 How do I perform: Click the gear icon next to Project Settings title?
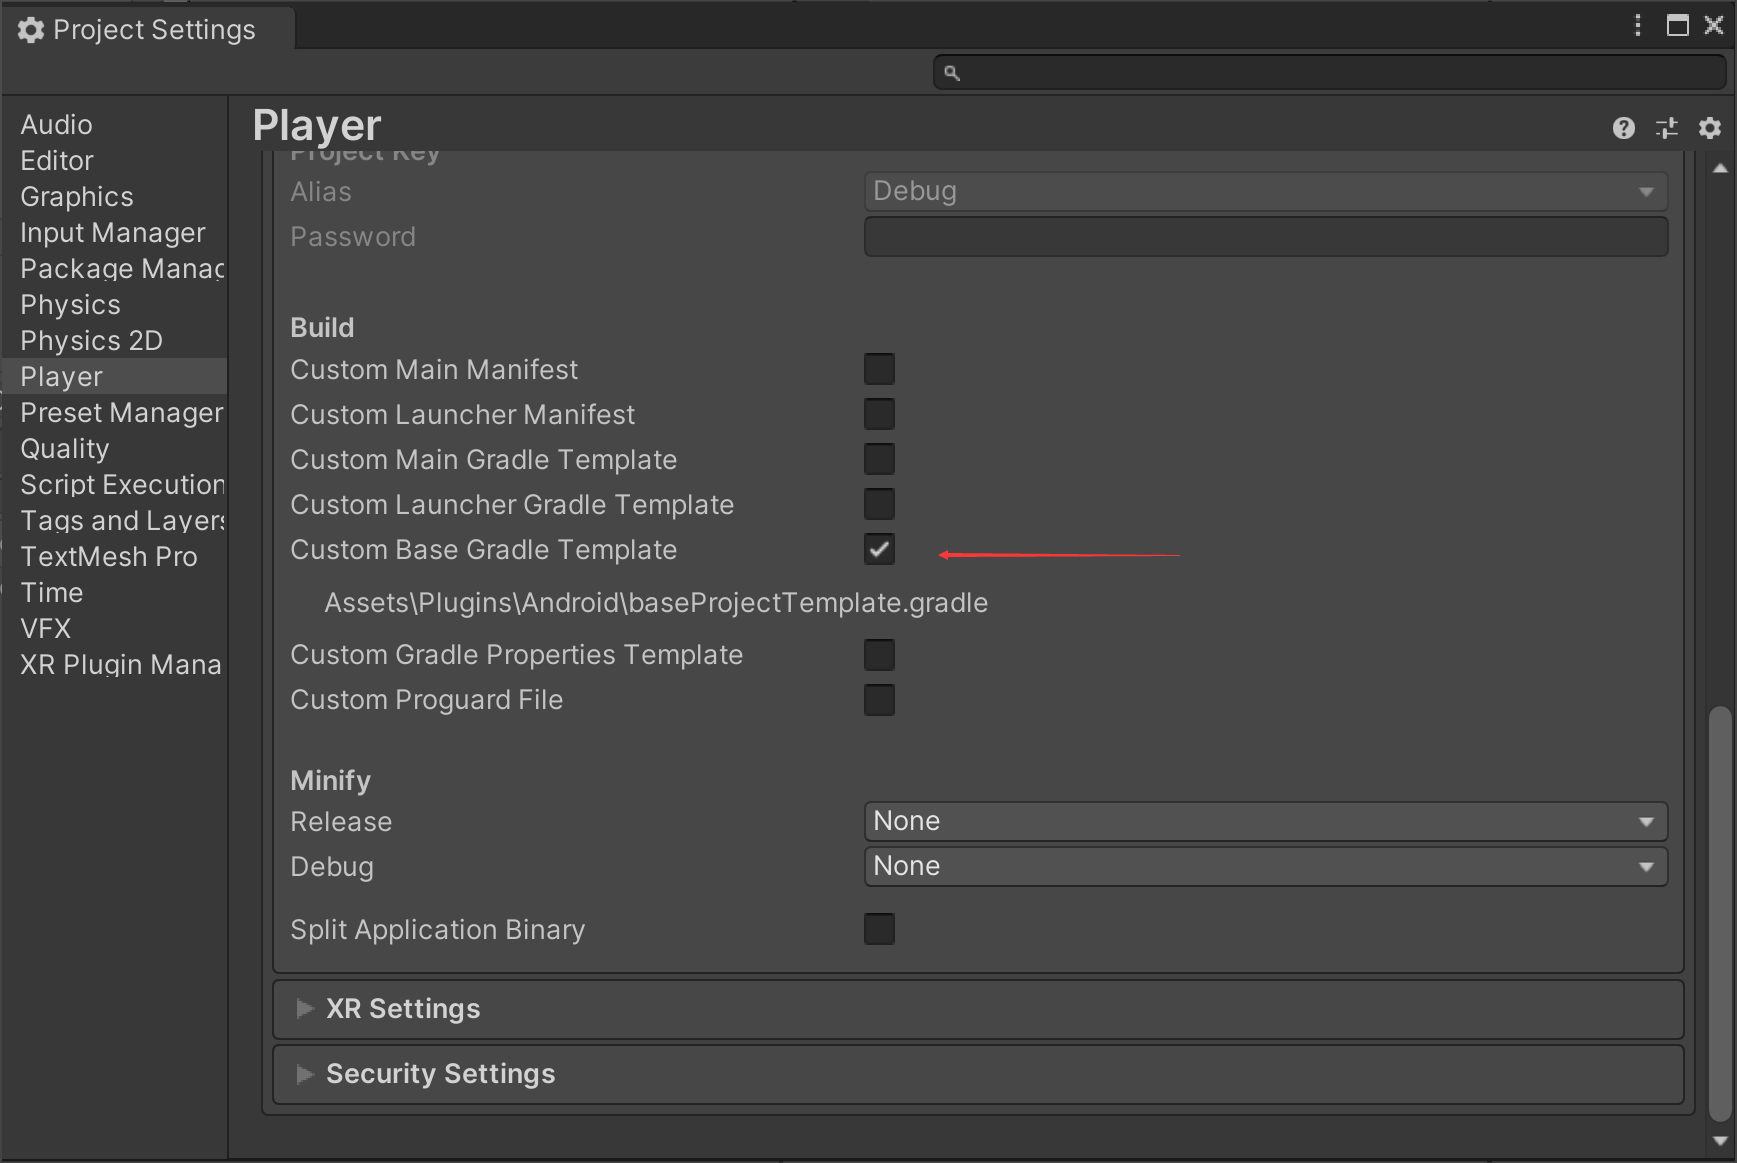(30, 30)
